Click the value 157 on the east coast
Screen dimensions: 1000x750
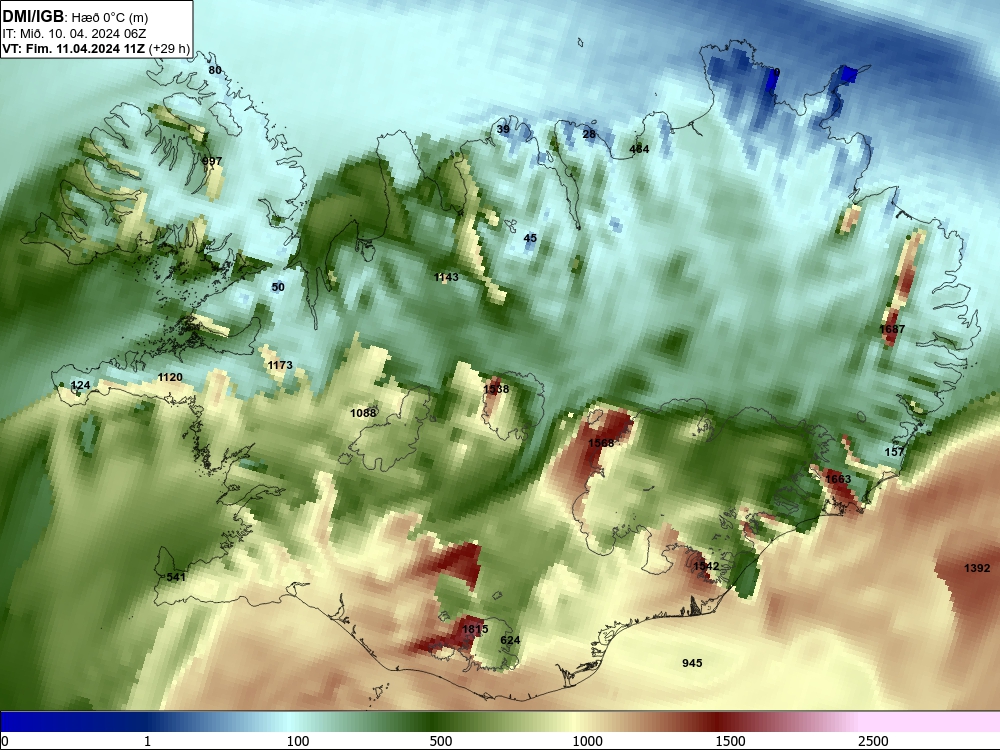[x=894, y=452]
